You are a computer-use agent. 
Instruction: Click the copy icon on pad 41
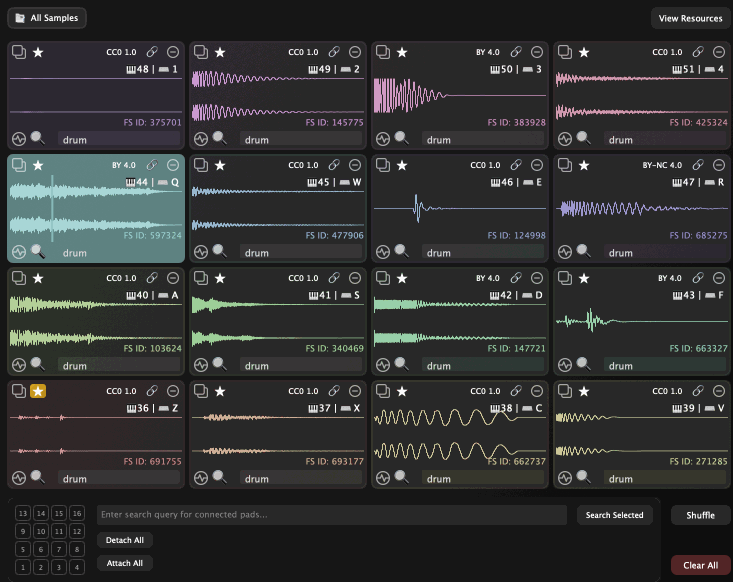click(x=202, y=278)
